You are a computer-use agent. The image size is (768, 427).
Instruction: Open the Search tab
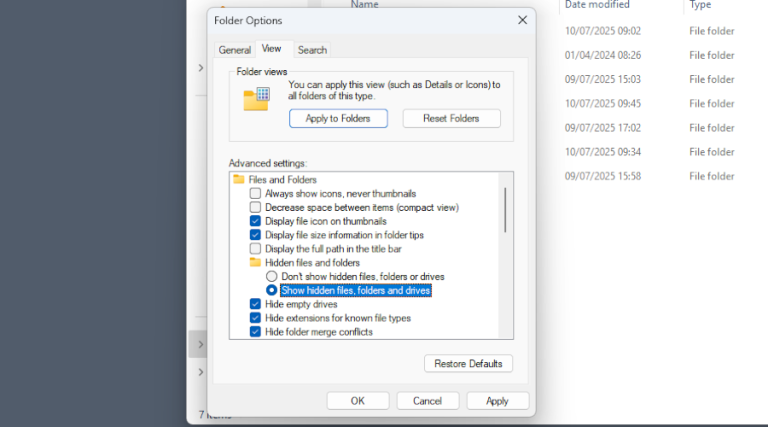click(x=312, y=50)
